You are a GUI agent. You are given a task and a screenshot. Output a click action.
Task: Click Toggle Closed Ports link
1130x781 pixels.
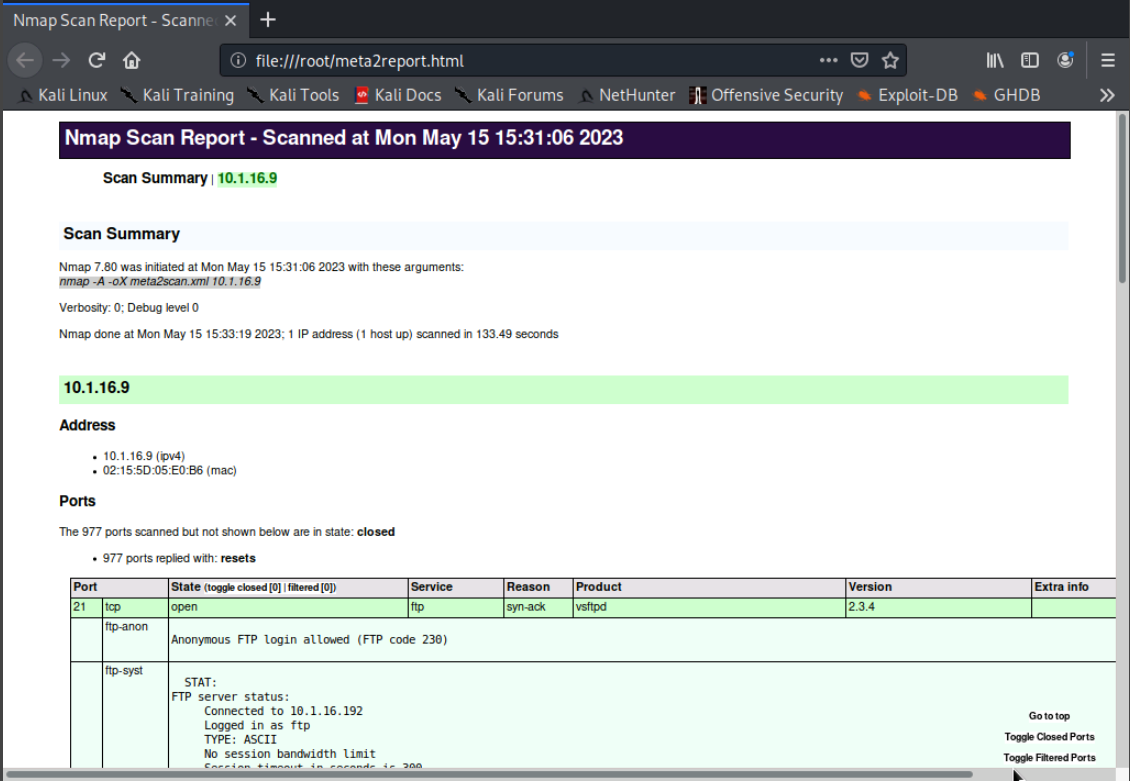(1049, 737)
